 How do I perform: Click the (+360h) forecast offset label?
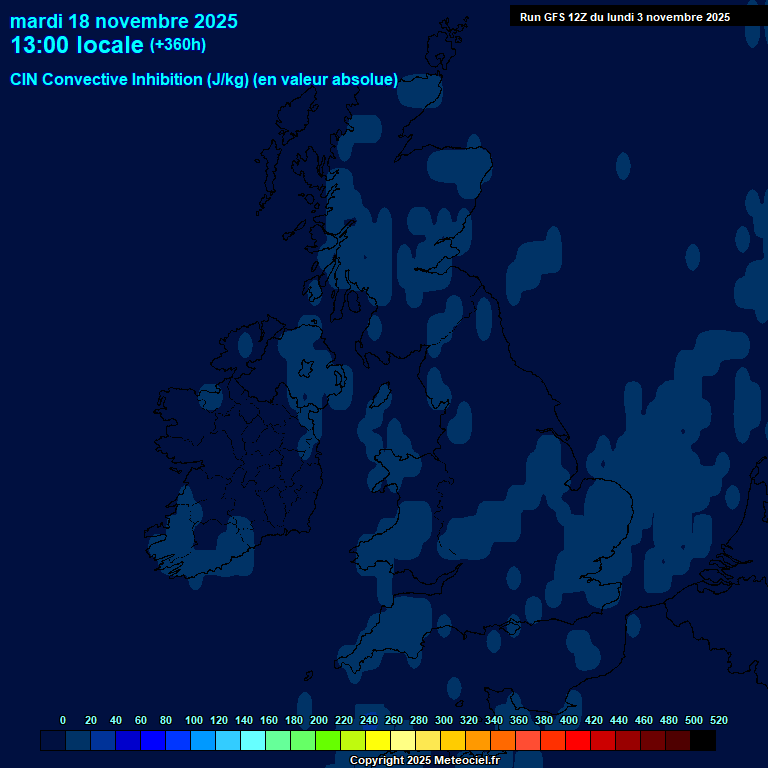[178, 45]
